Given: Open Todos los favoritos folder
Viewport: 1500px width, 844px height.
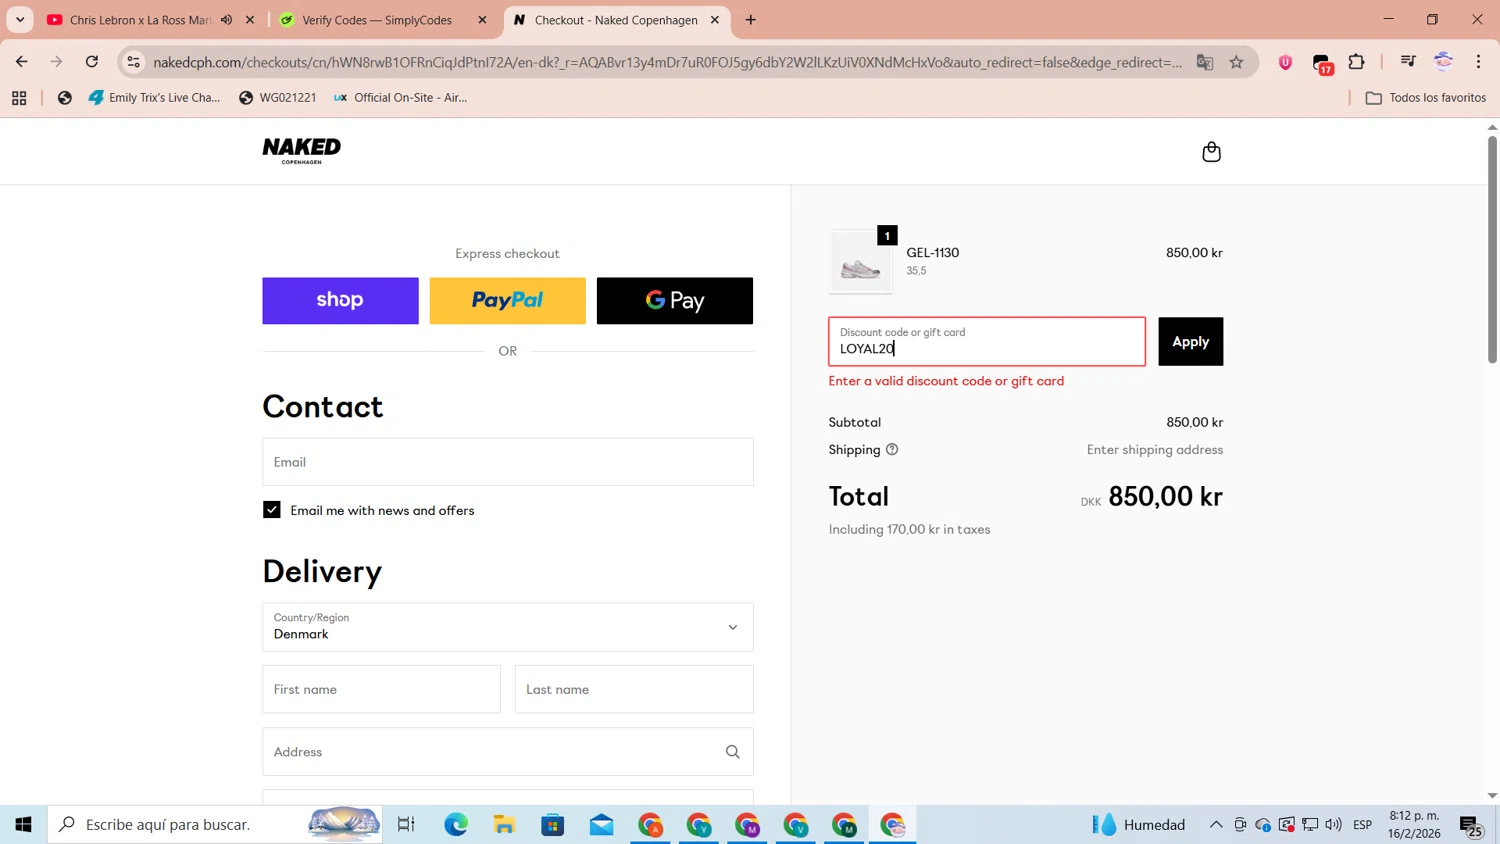Looking at the screenshot, I should point(1426,98).
